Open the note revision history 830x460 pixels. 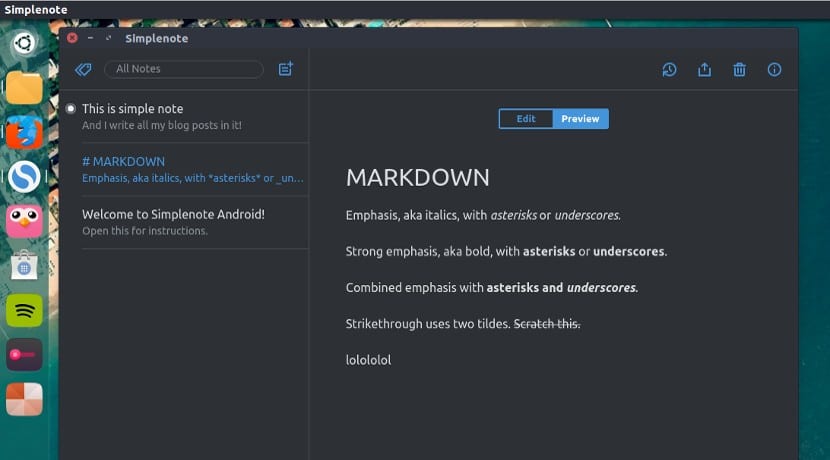[x=669, y=69]
